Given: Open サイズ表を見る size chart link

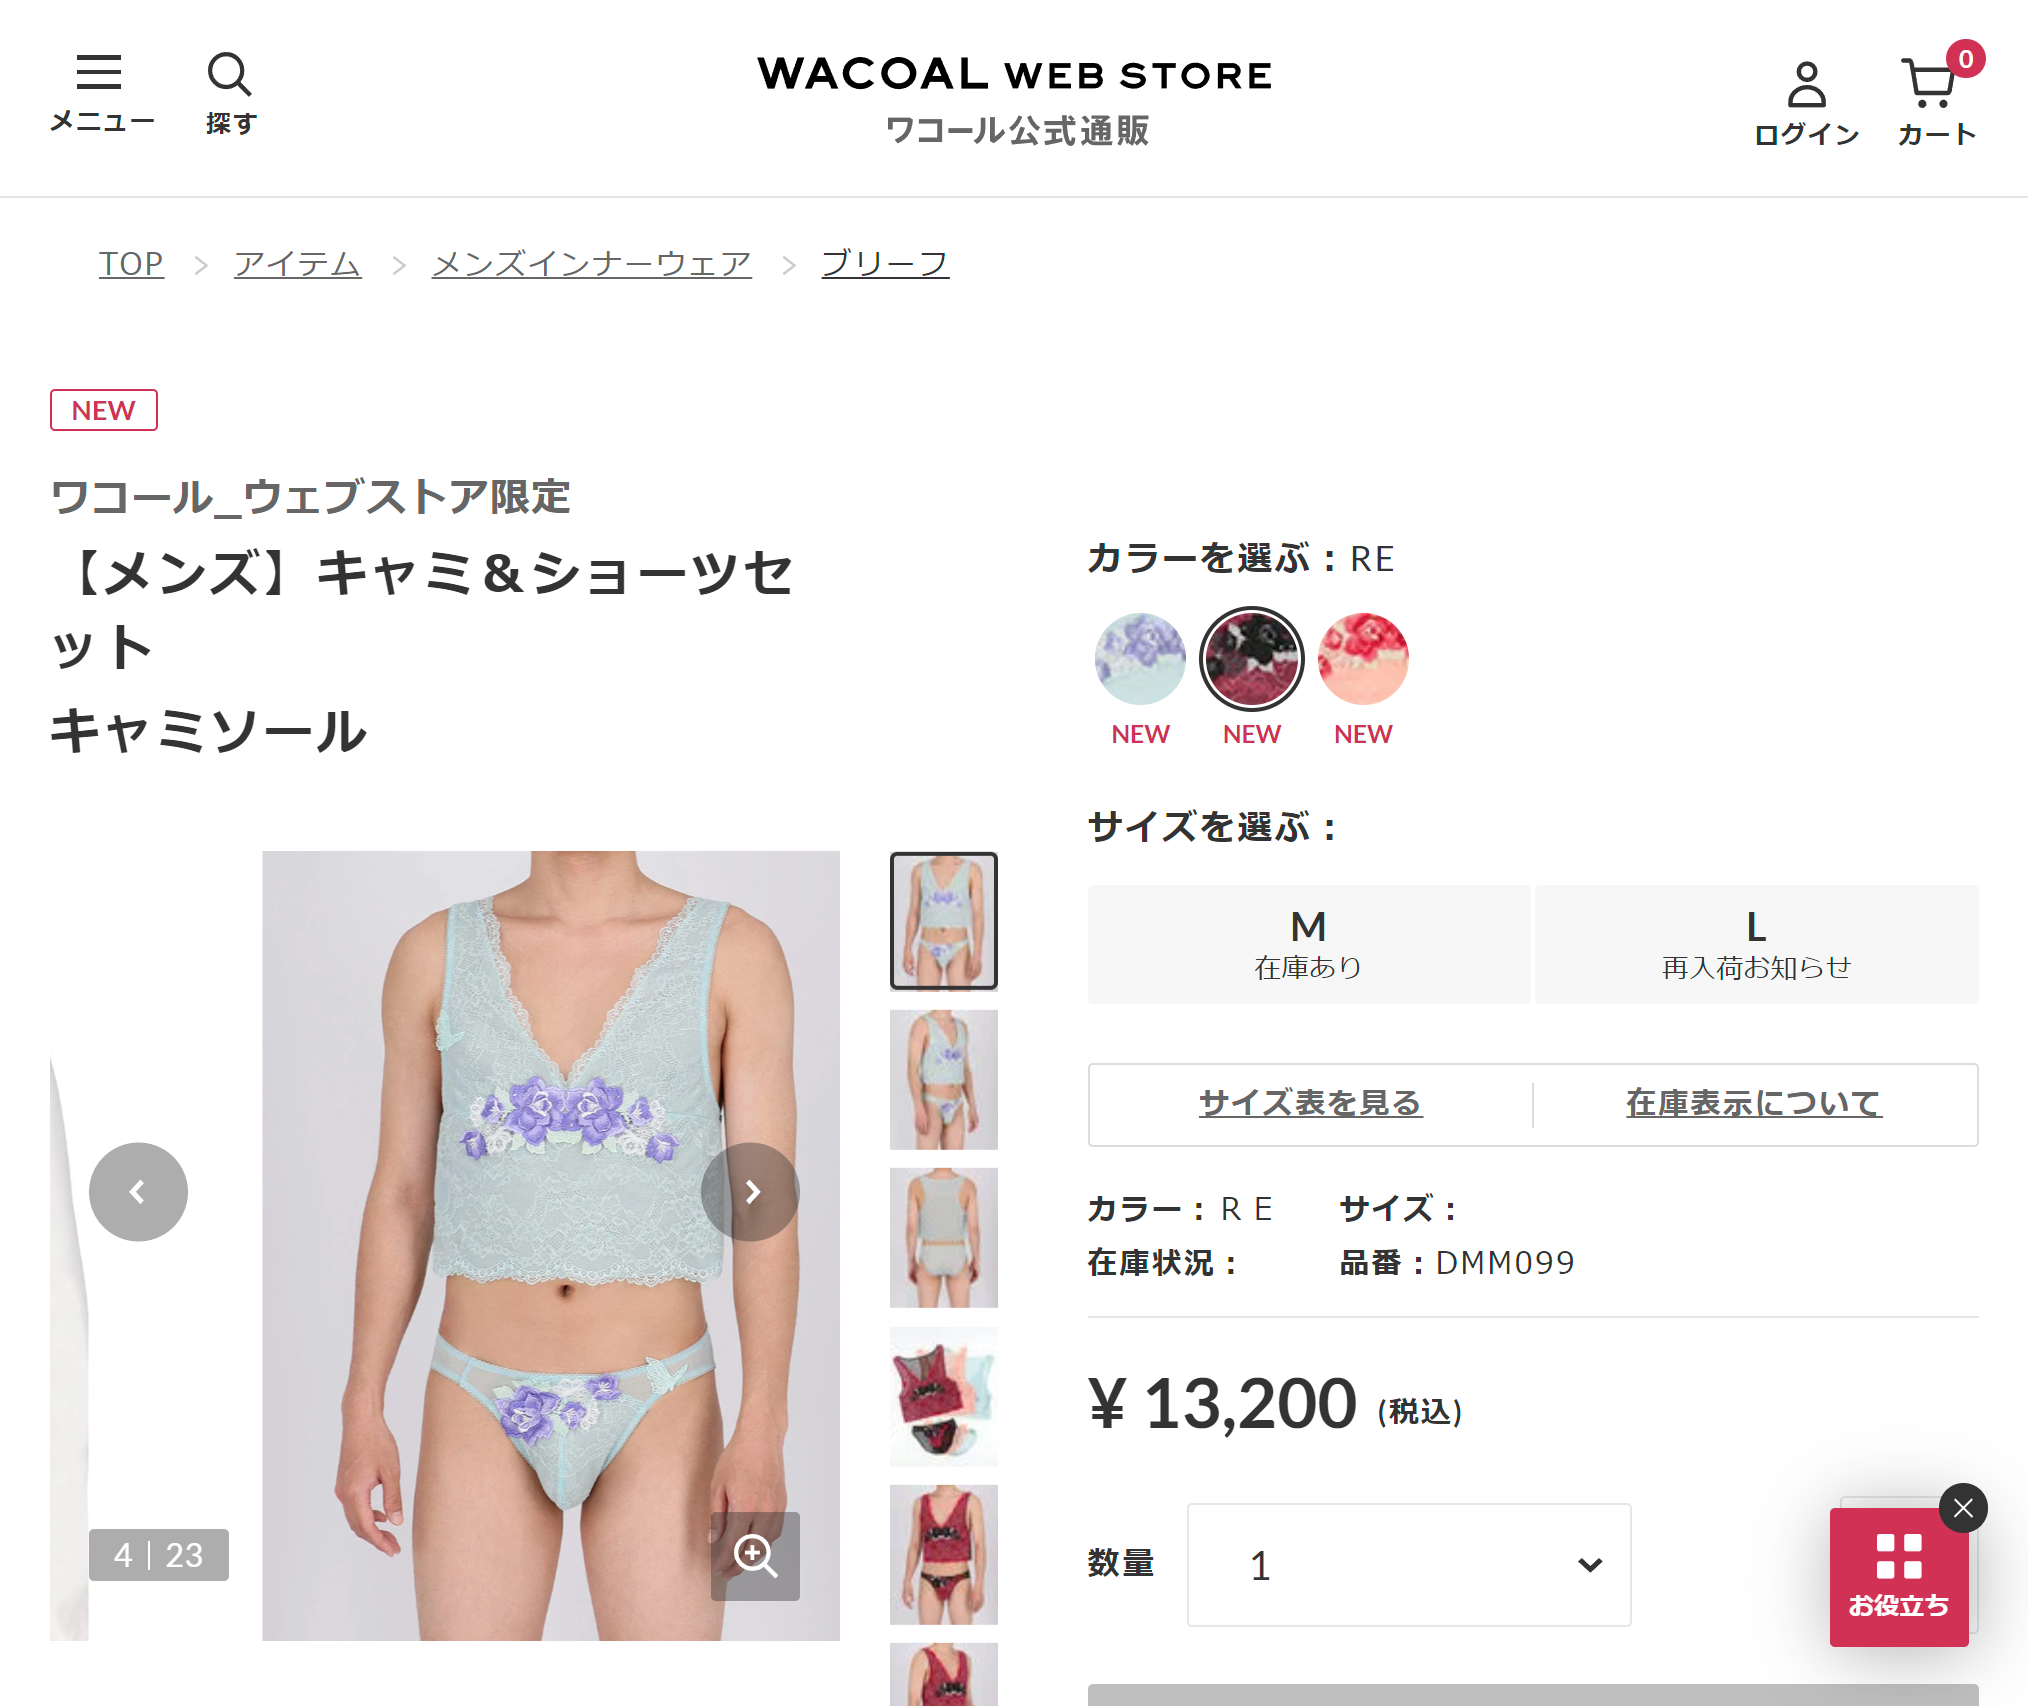Looking at the screenshot, I should pos(1310,1104).
